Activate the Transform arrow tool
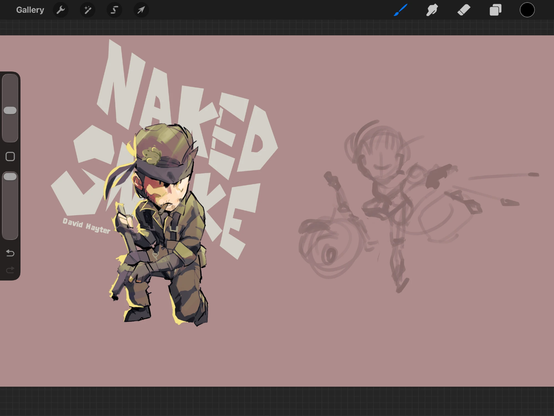 point(141,10)
